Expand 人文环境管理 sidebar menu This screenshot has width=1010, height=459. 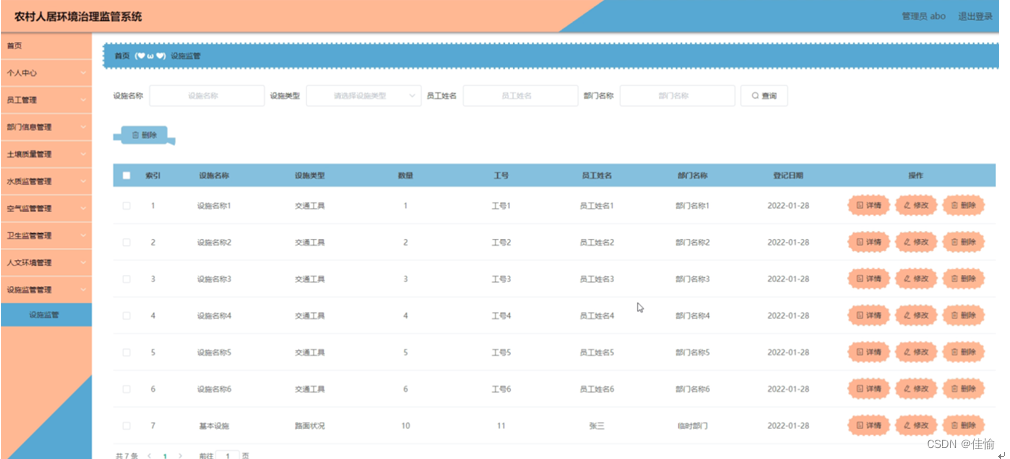pos(46,263)
